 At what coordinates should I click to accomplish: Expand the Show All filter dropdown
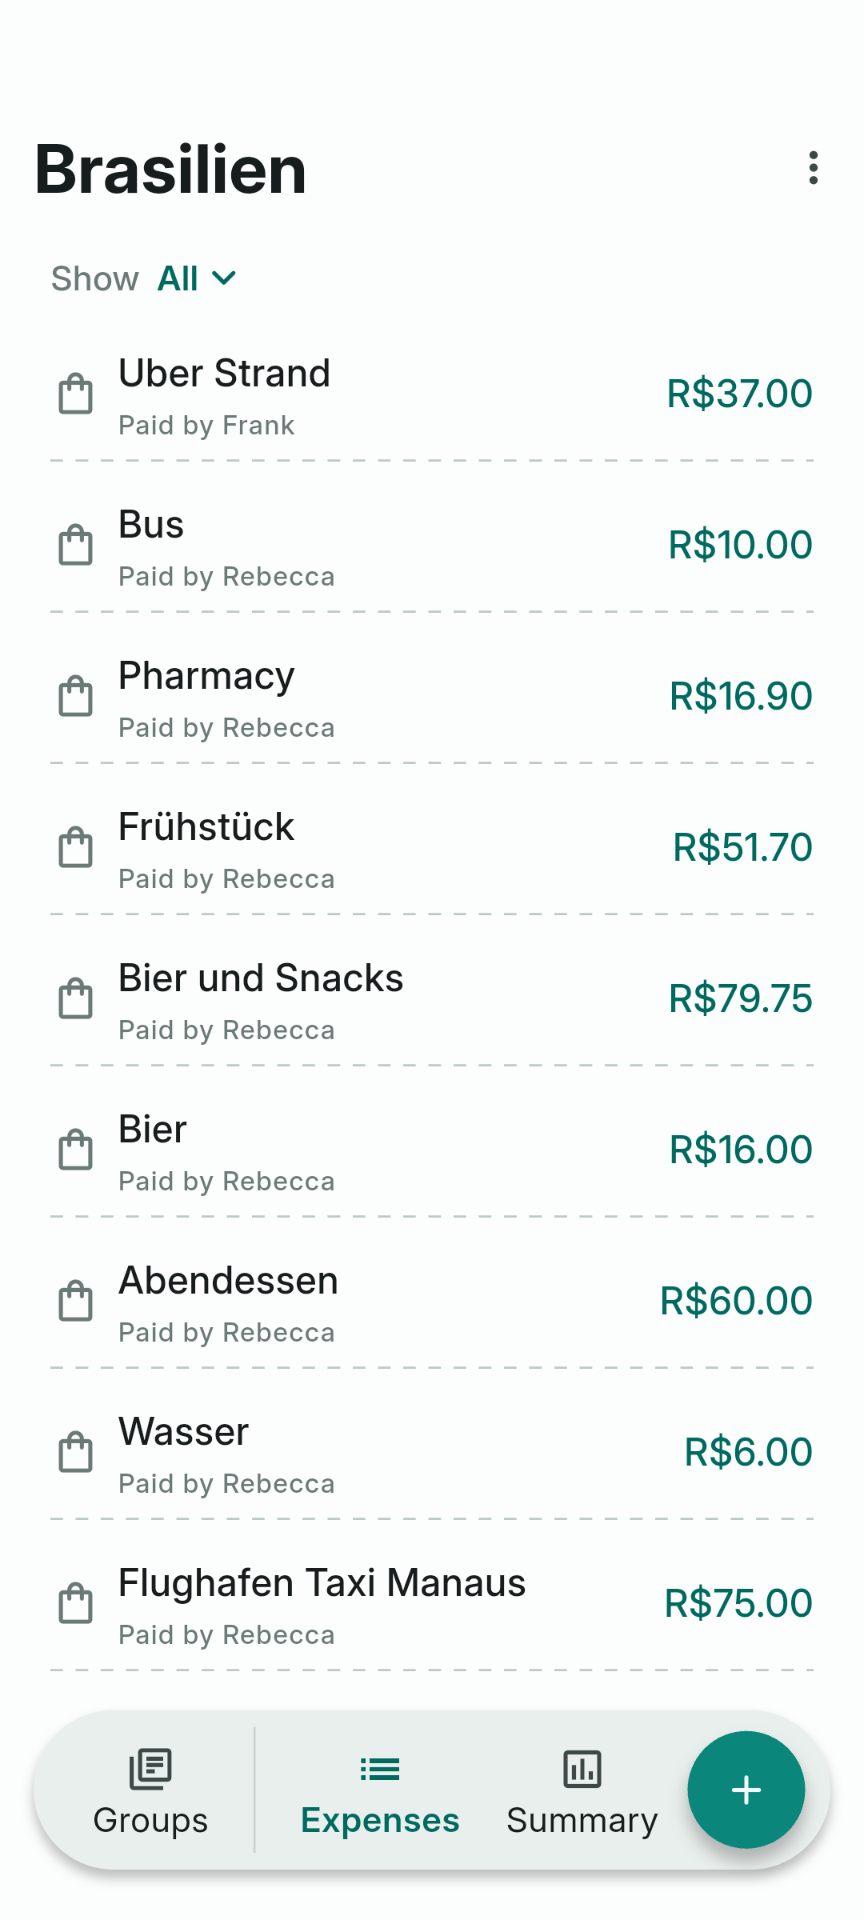pyautogui.click(x=196, y=279)
